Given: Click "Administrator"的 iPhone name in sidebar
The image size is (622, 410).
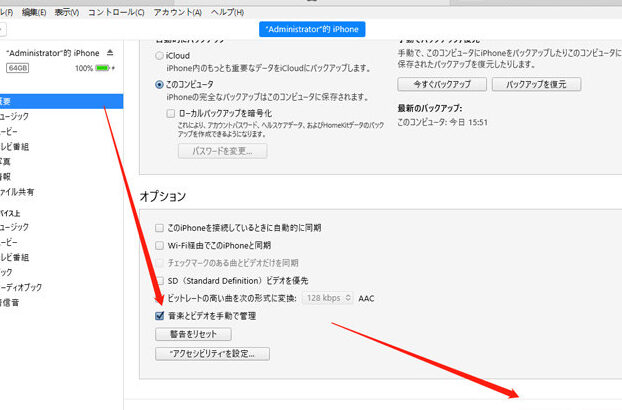Looking at the screenshot, I should pyautogui.click(x=53, y=53).
